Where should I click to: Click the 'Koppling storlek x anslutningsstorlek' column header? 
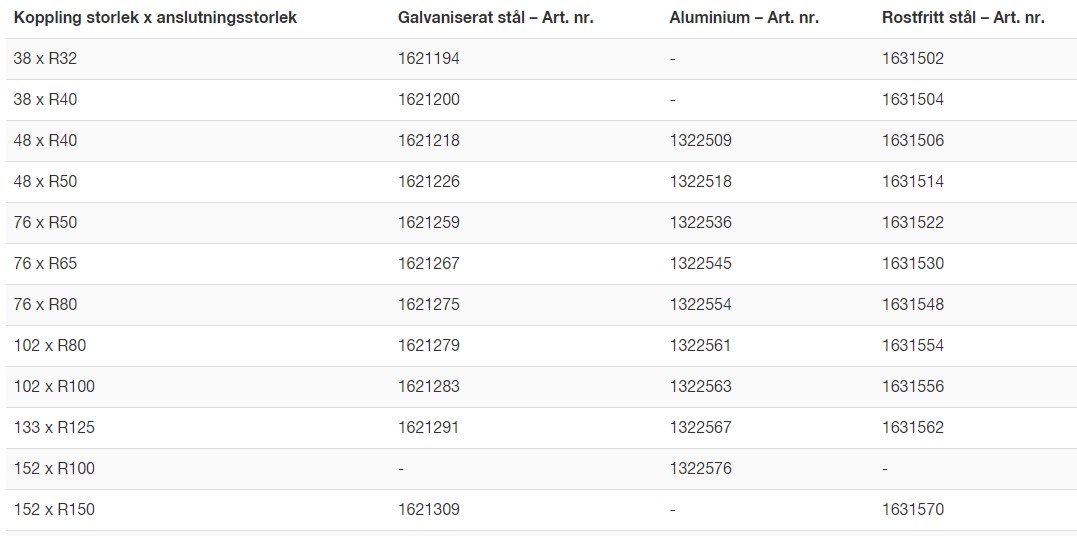155,18
